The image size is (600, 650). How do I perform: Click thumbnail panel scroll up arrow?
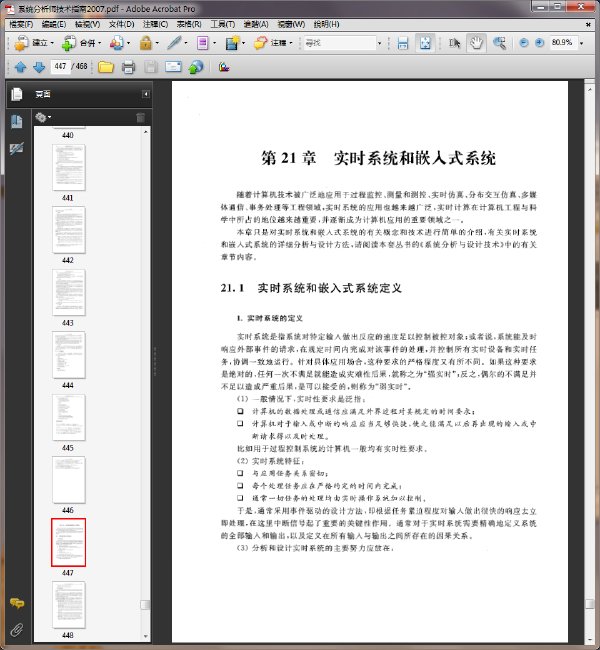pyautogui.click(x=146, y=132)
